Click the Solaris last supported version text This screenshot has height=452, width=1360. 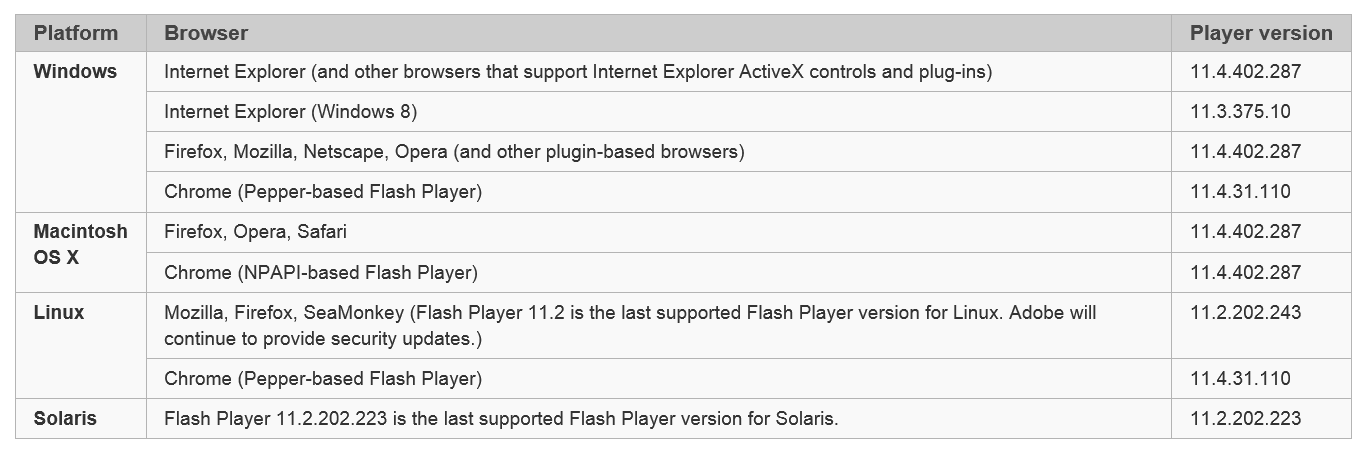(x=501, y=419)
